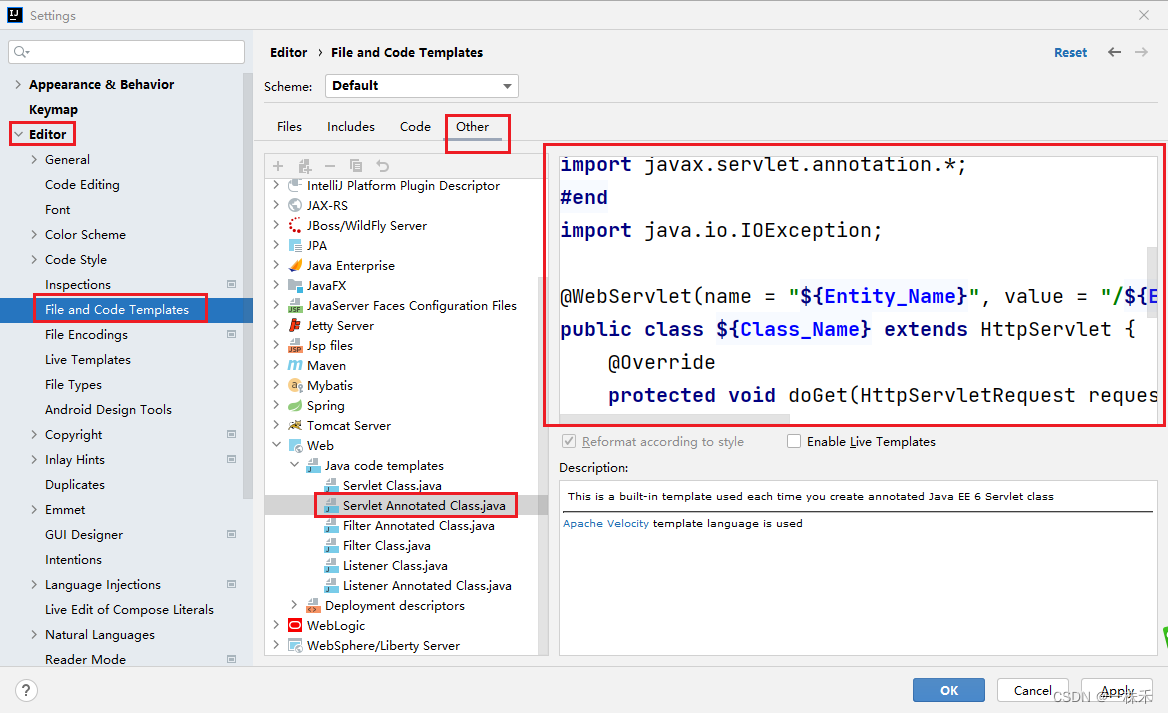Image resolution: width=1168 pixels, height=713 pixels.
Task: Switch to the Includes tab
Action: click(x=351, y=127)
